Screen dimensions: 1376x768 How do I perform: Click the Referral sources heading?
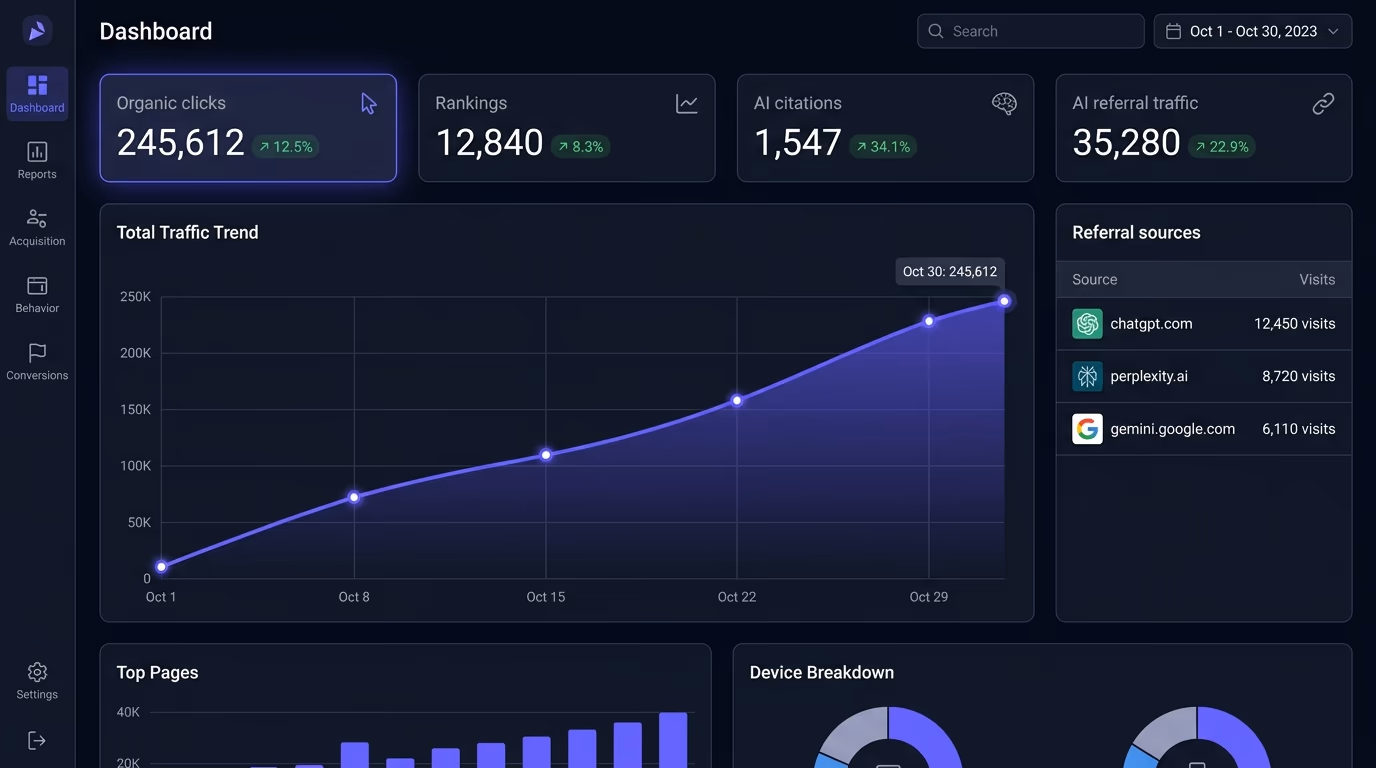click(x=1136, y=233)
